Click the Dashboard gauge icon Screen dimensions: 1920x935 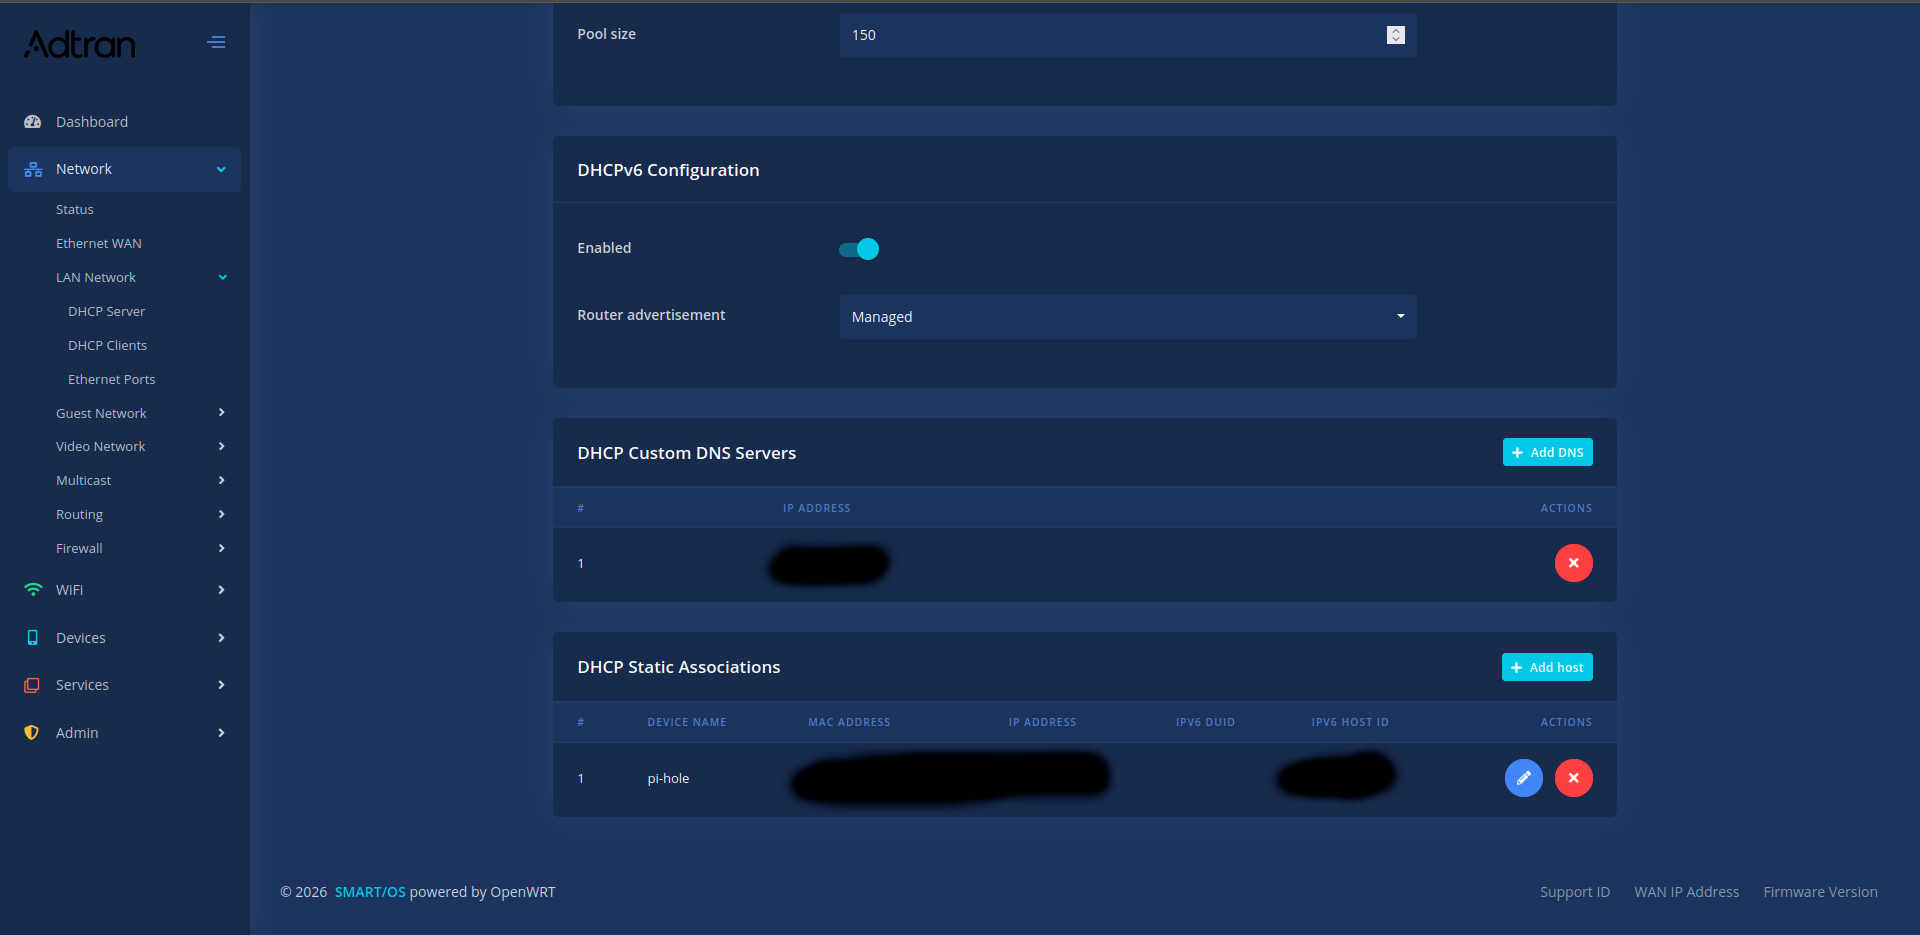pos(33,122)
